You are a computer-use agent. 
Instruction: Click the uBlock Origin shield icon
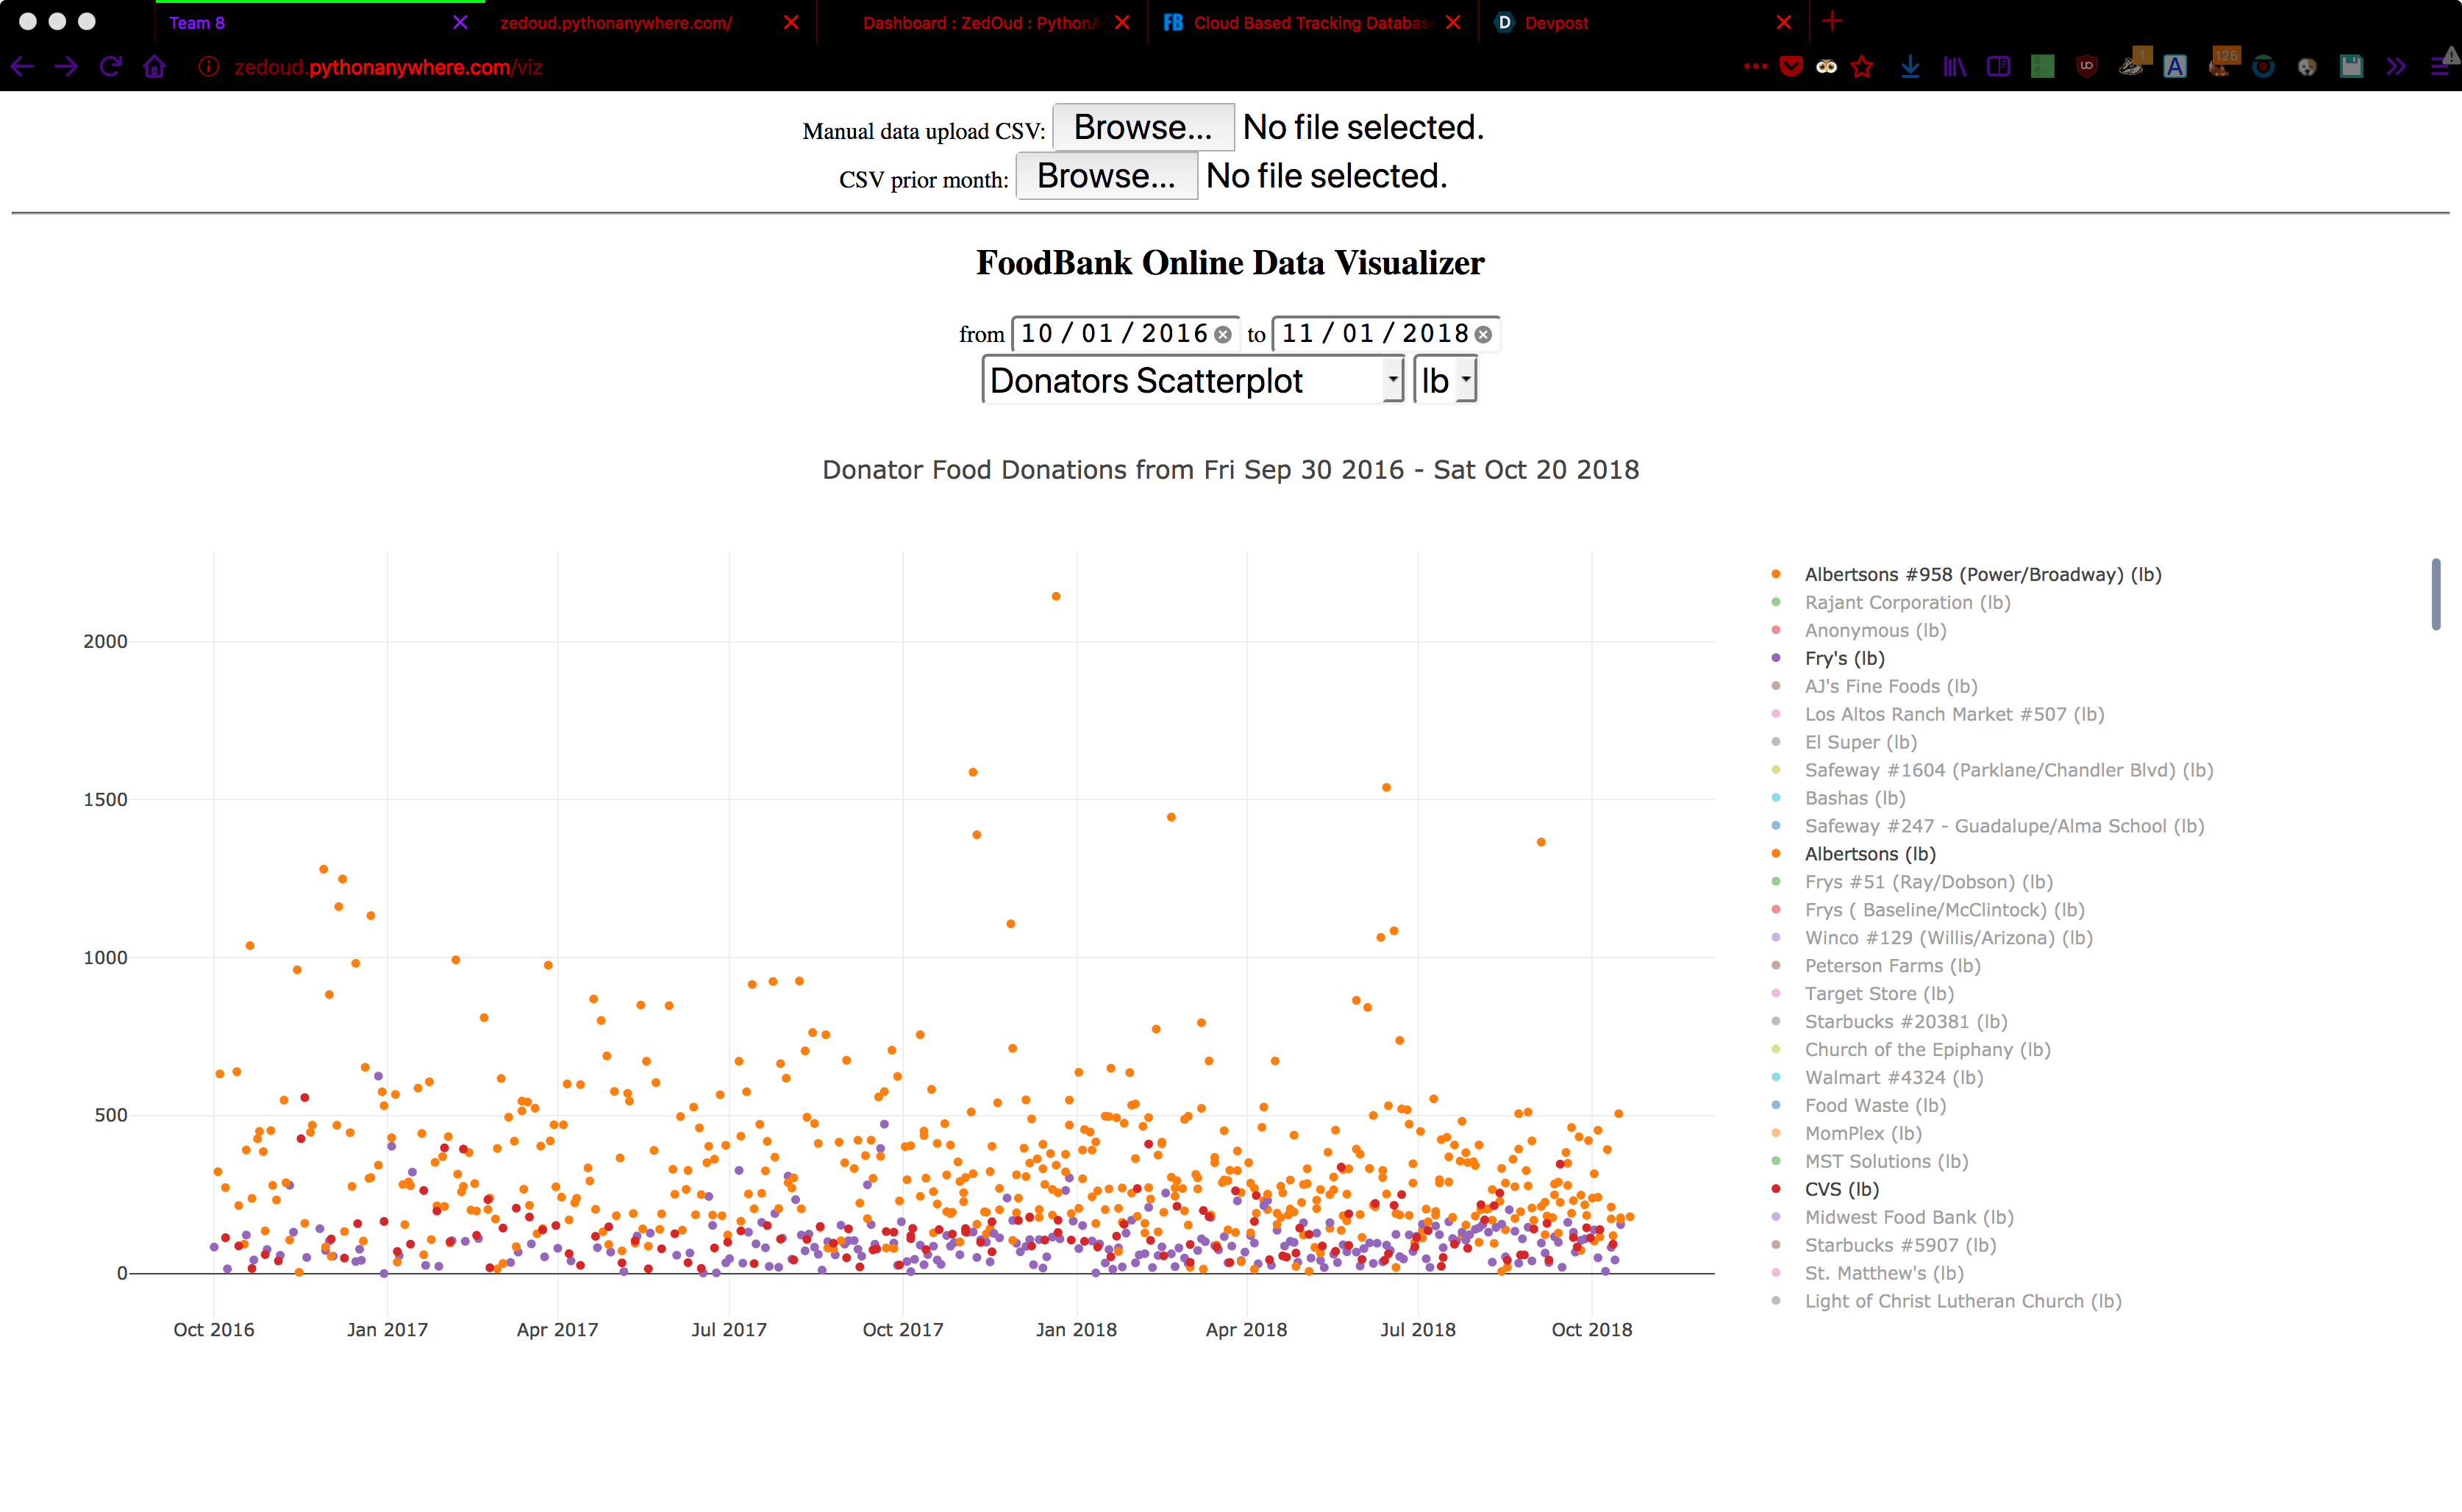coord(2087,67)
